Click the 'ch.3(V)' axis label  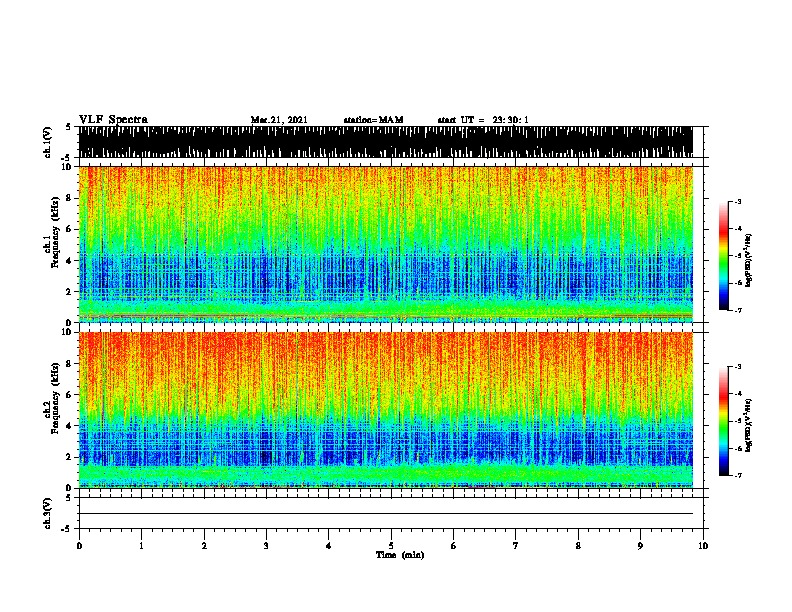click(47, 513)
